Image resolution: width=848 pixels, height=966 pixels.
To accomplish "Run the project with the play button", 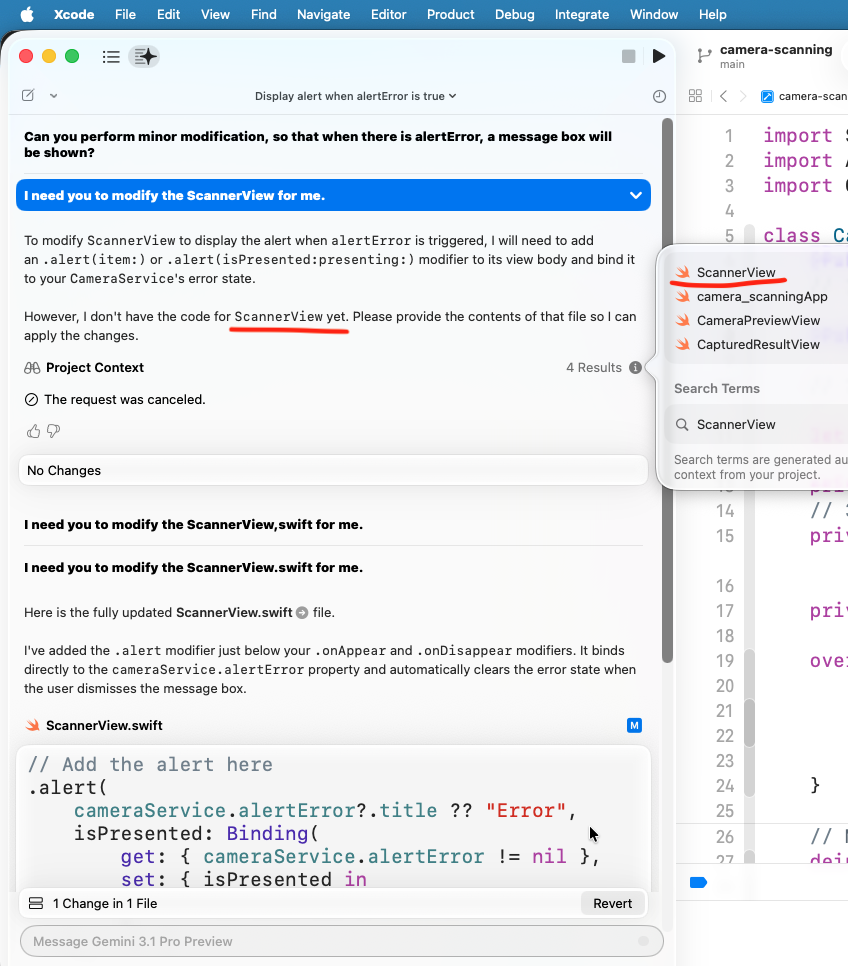I will tap(658, 57).
